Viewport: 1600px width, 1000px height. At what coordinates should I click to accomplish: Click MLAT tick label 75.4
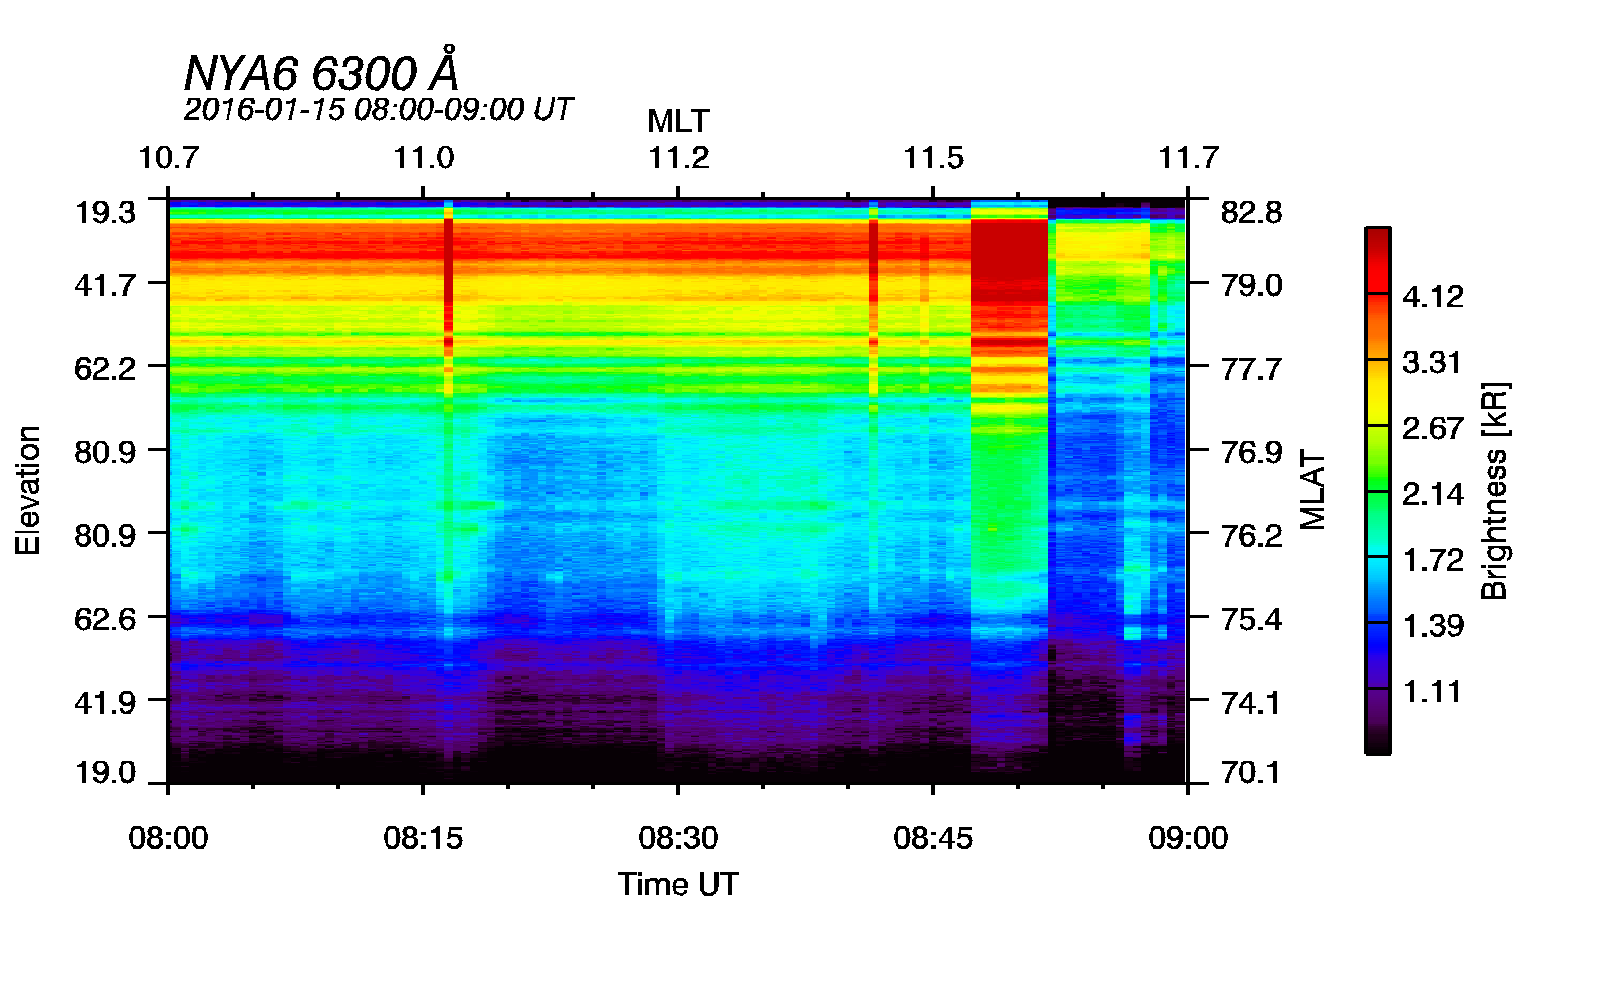click(1251, 619)
